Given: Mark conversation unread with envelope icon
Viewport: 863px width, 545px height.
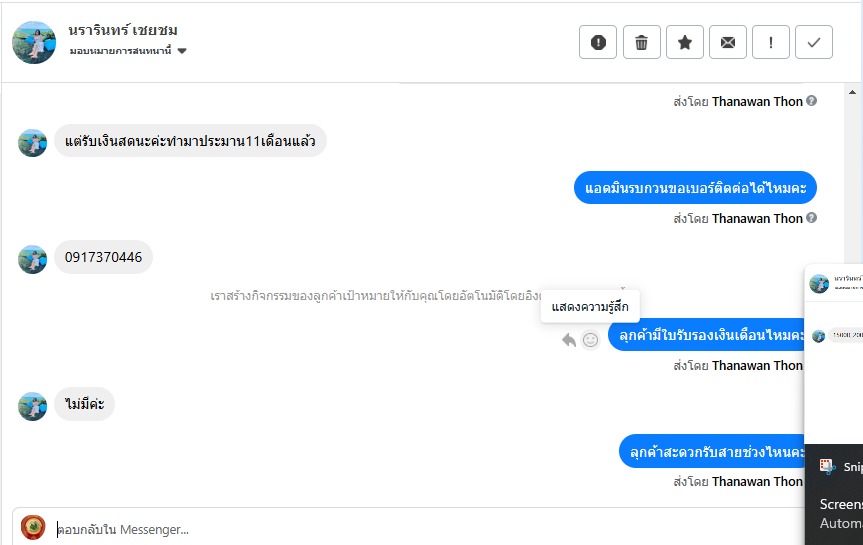Looking at the screenshot, I should (728, 42).
